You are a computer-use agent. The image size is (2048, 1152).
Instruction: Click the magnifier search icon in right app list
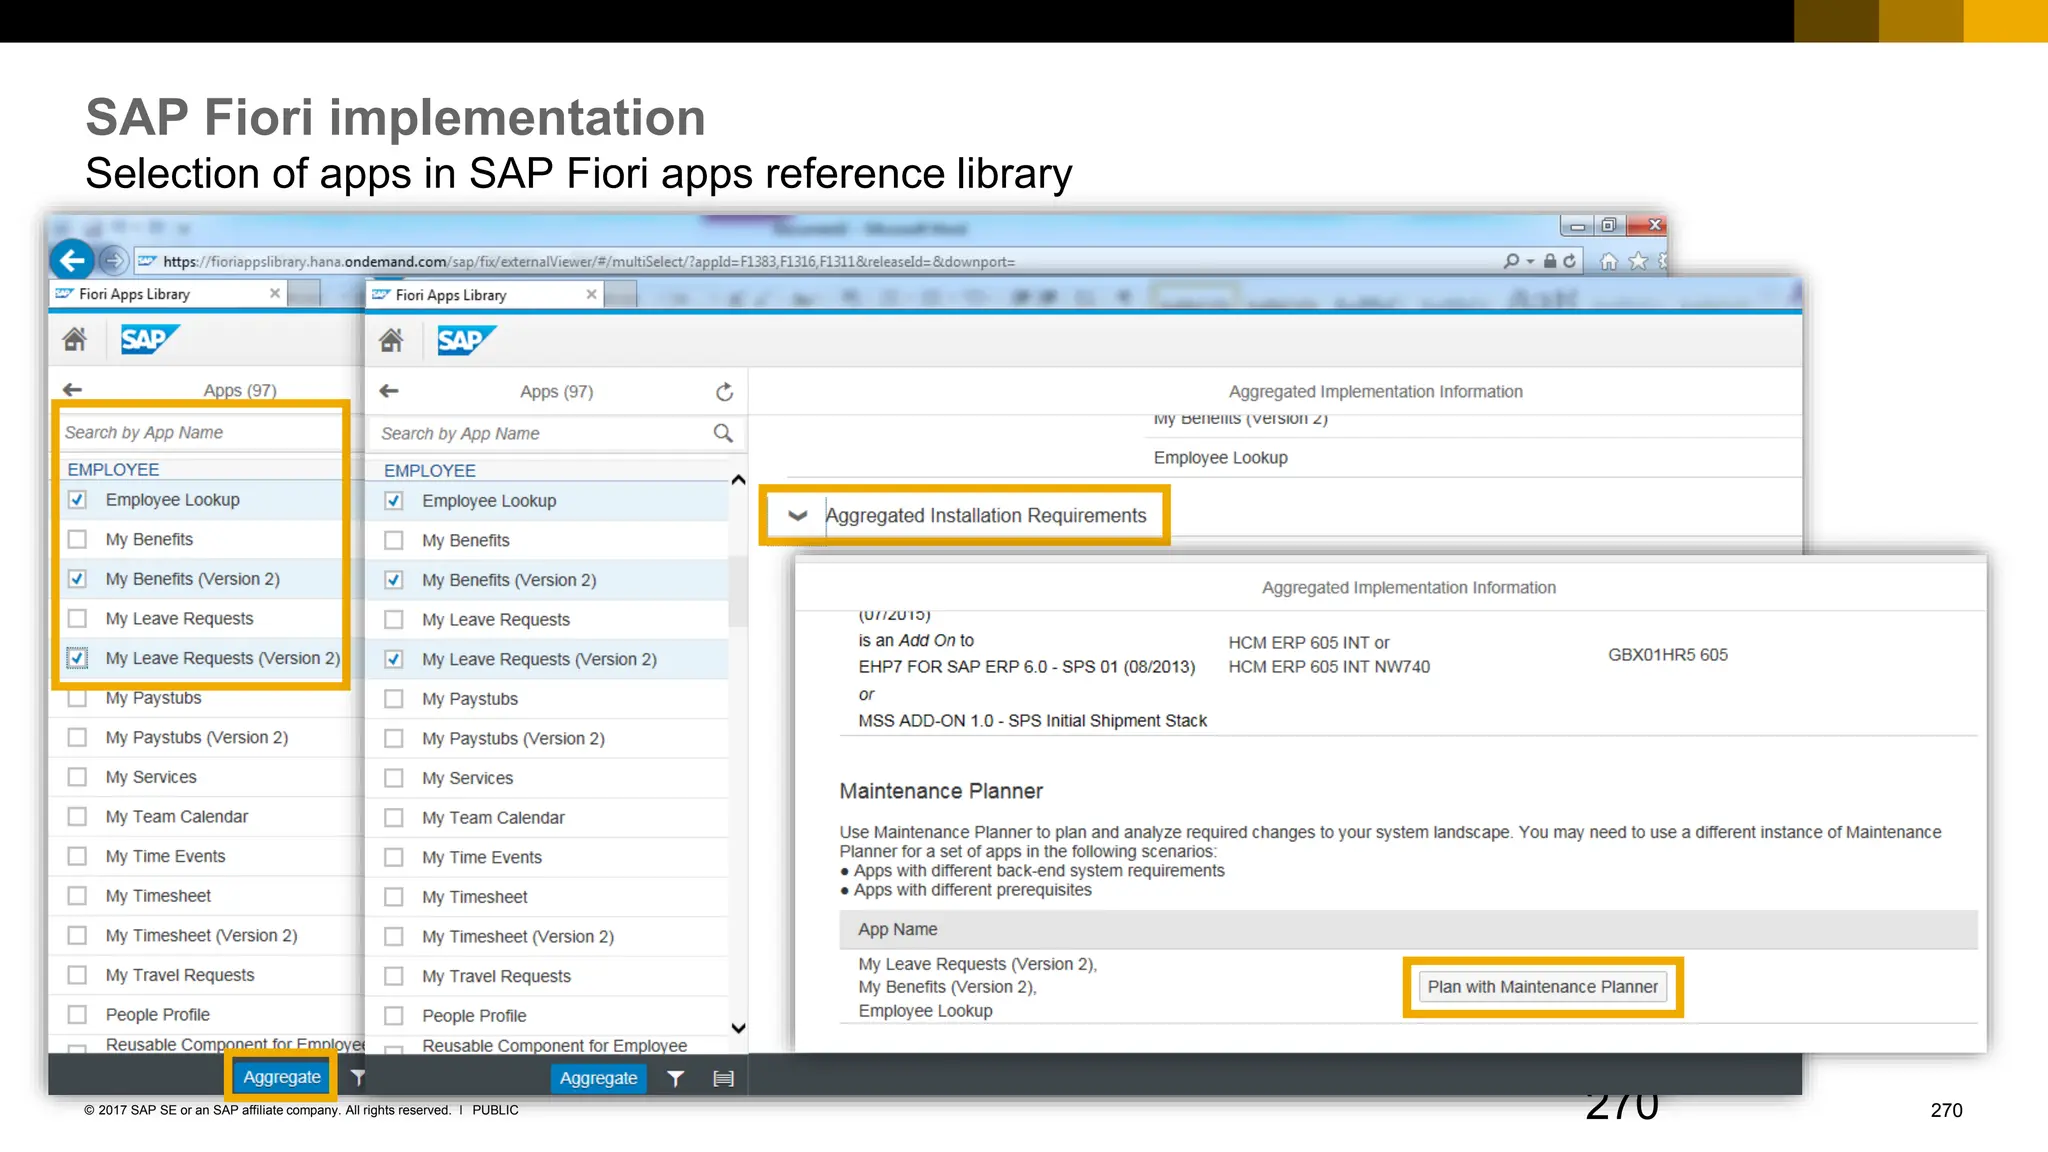coord(723,433)
